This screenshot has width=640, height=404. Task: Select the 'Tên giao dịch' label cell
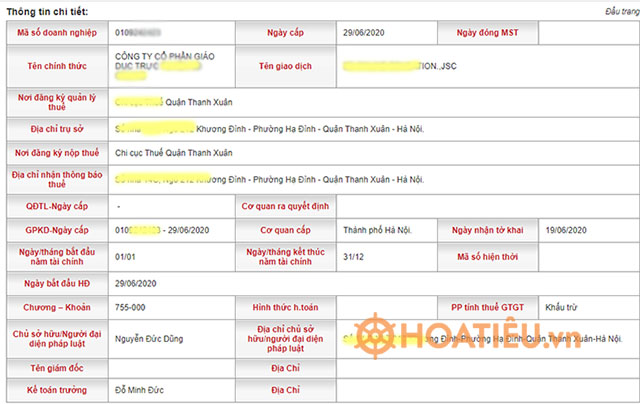[285, 66]
